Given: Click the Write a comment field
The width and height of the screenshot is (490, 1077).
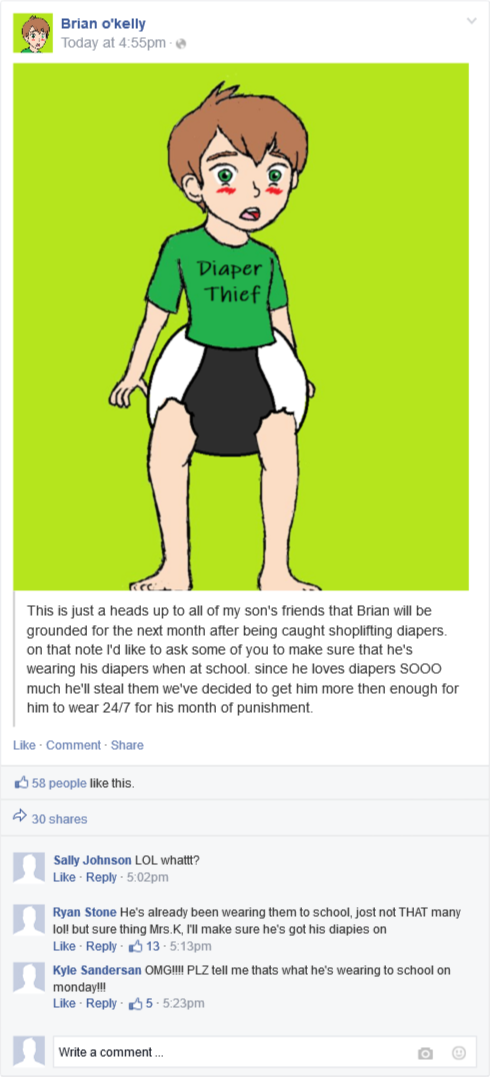Looking at the screenshot, I should click(265, 1052).
